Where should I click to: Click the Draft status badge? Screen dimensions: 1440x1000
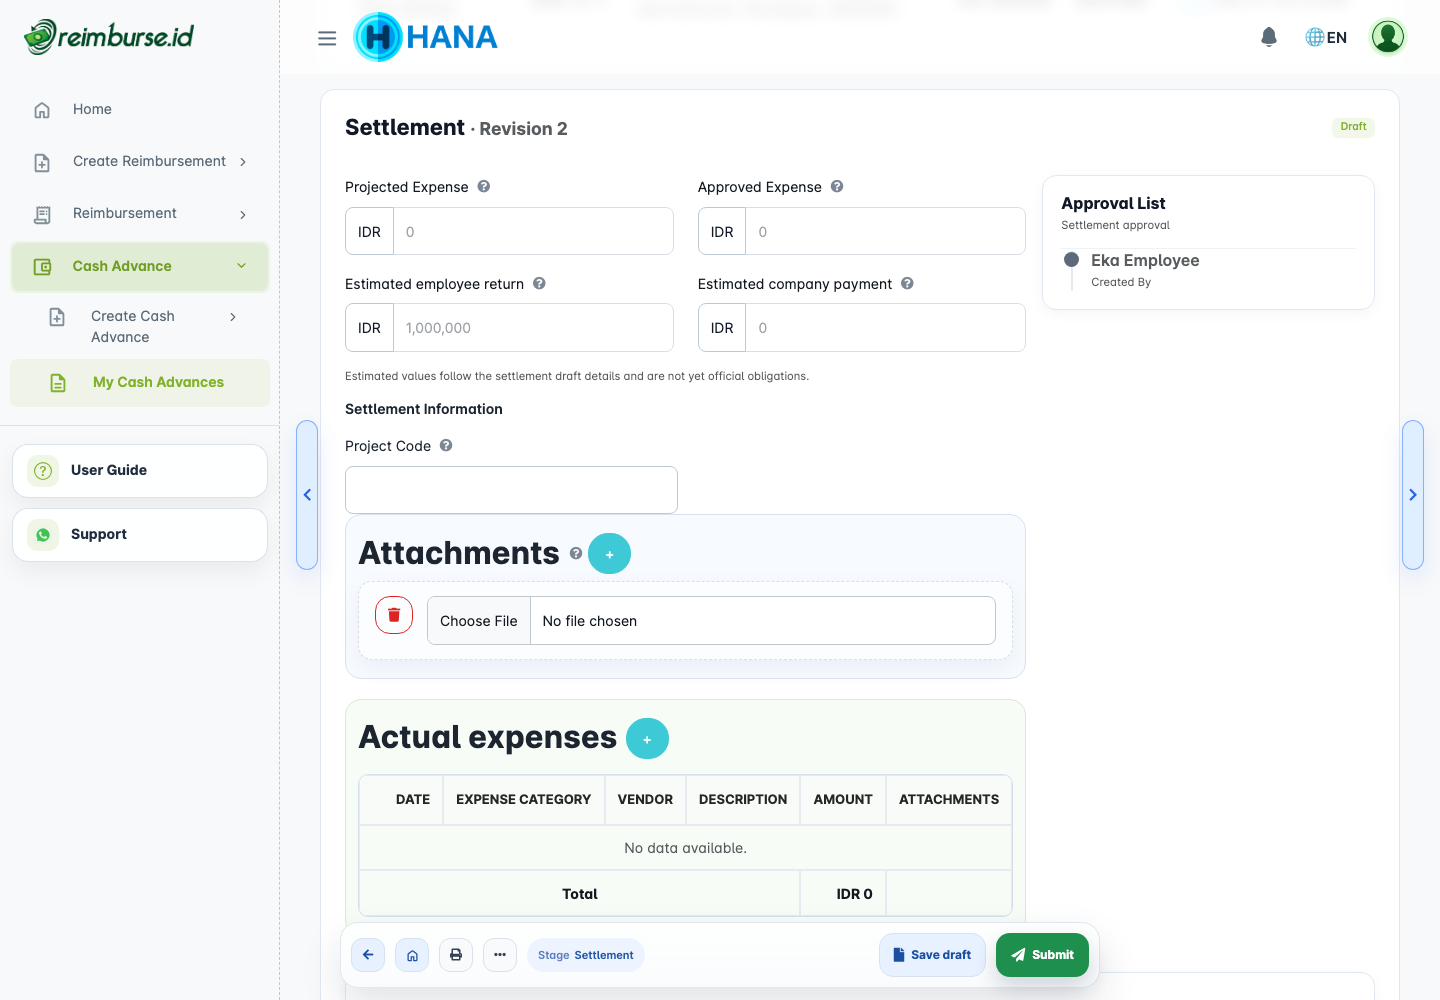pos(1353,127)
